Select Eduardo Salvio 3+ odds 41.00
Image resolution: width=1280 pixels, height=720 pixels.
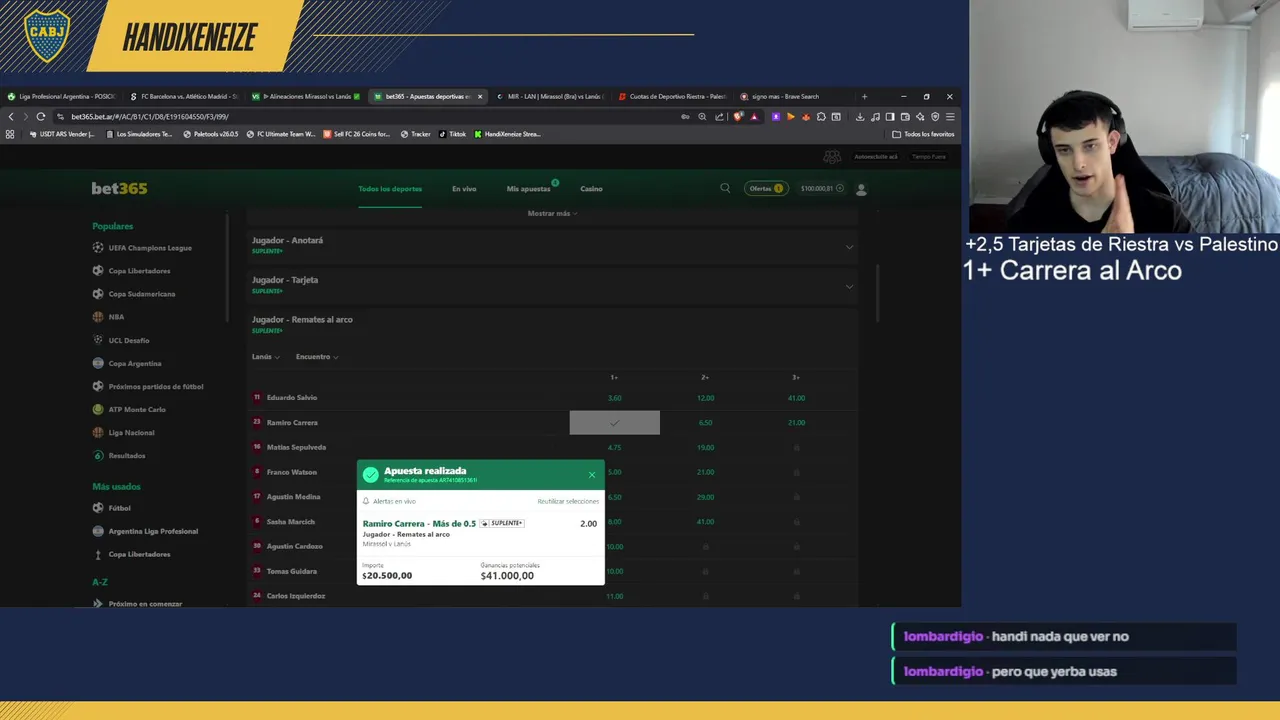(x=796, y=398)
